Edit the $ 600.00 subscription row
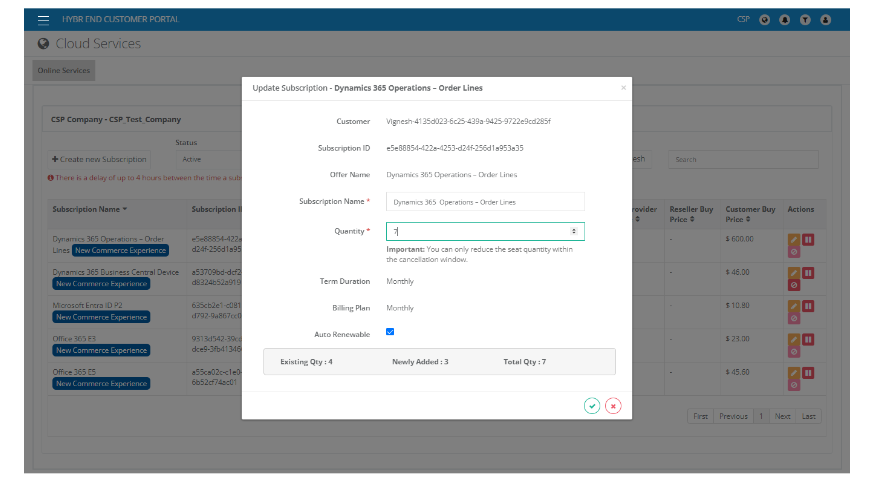Screen dimensions: 871x486 793,239
